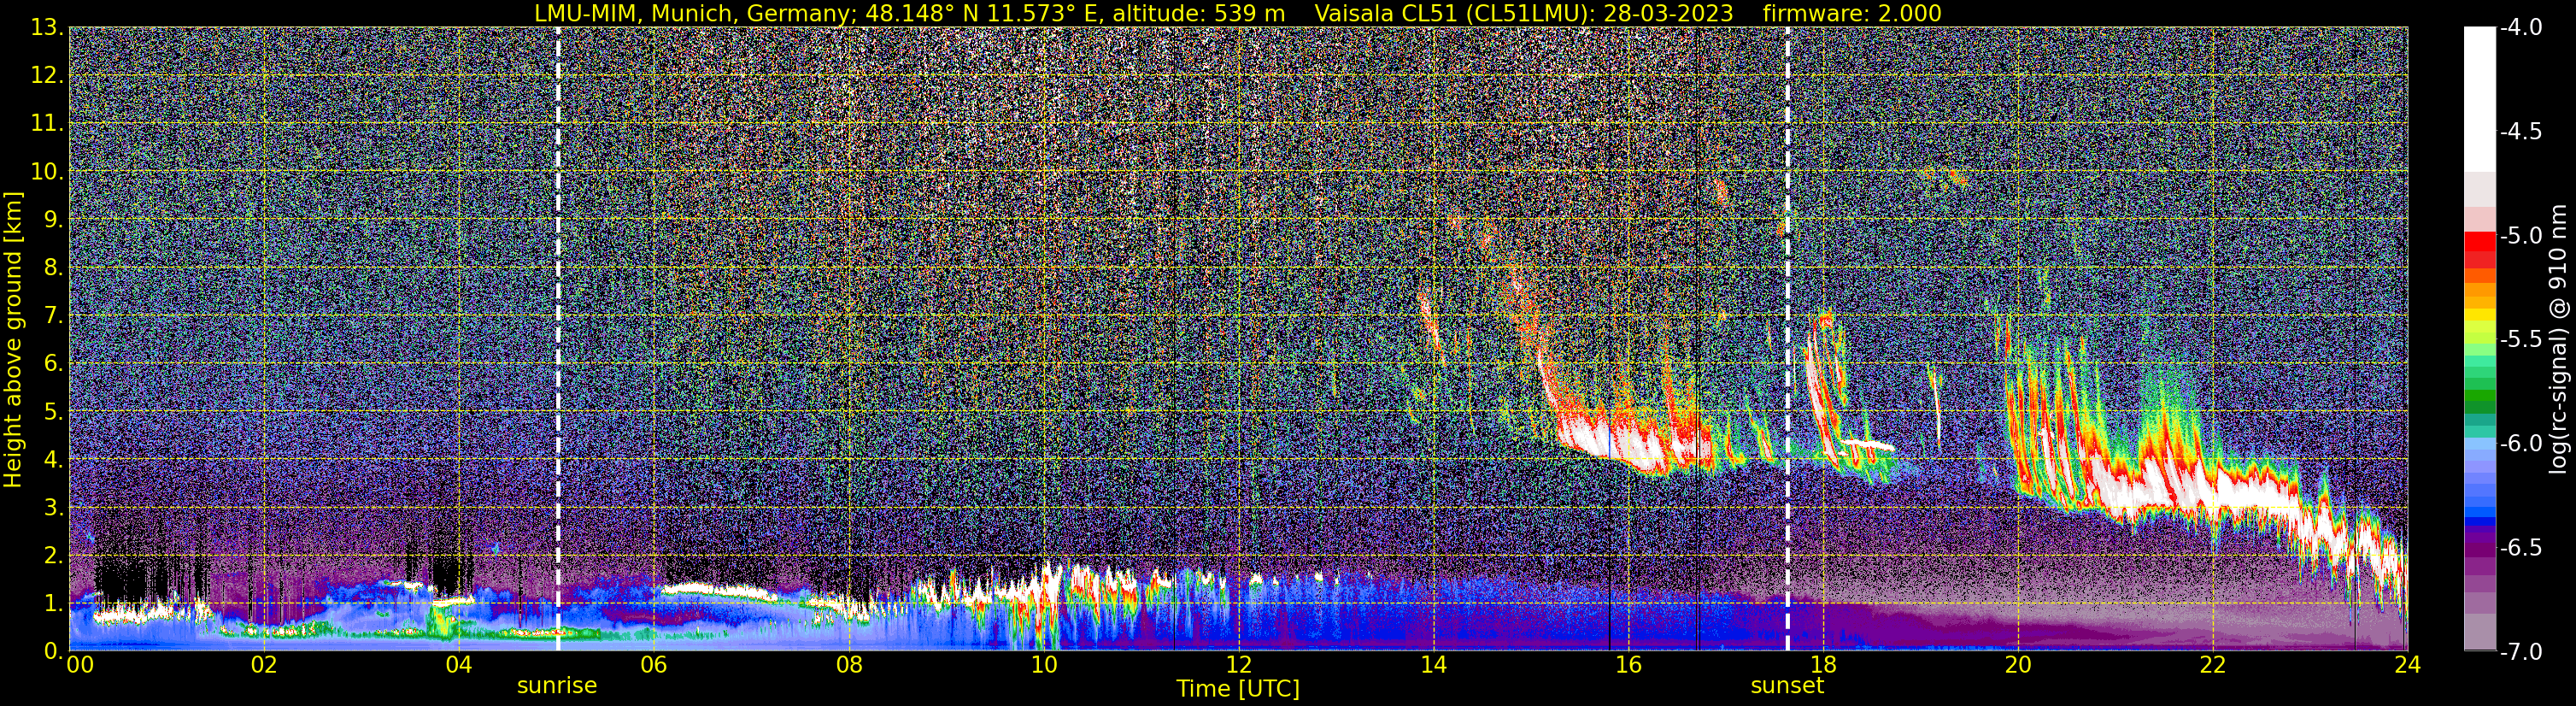Click the '22' time axis tick label
This screenshot has height=706, width=2576.
coord(2213,666)
